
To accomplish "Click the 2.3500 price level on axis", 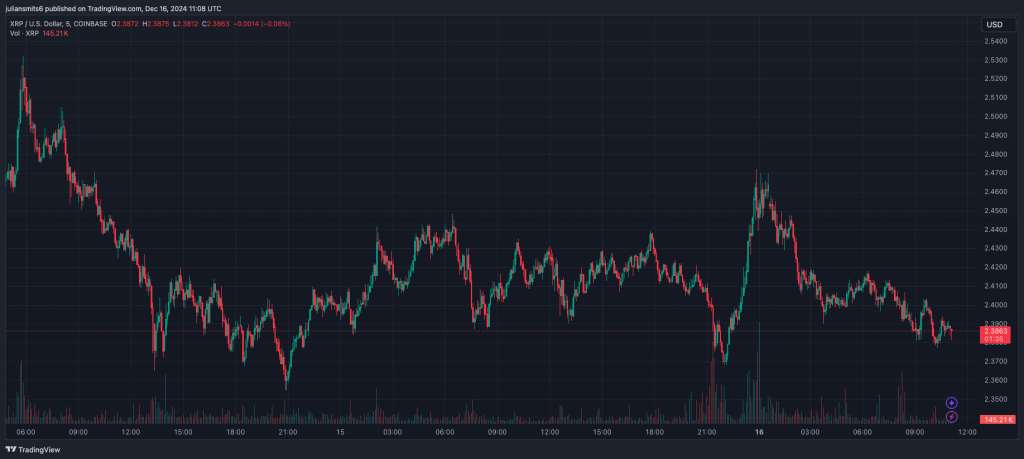I will pos(993,399).
